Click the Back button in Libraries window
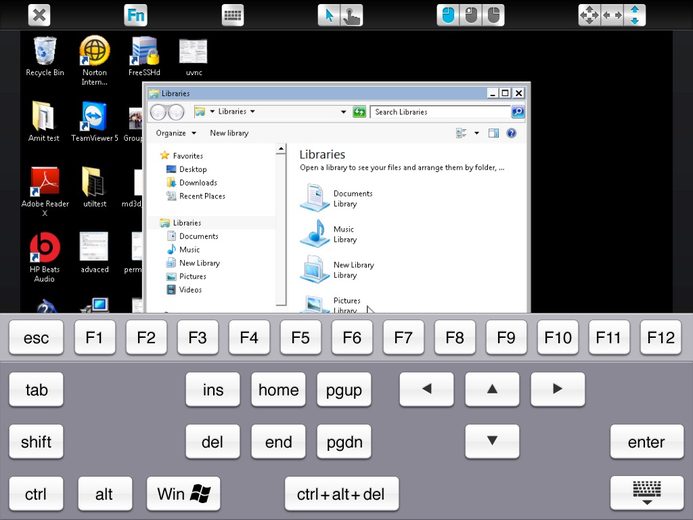 158,112
